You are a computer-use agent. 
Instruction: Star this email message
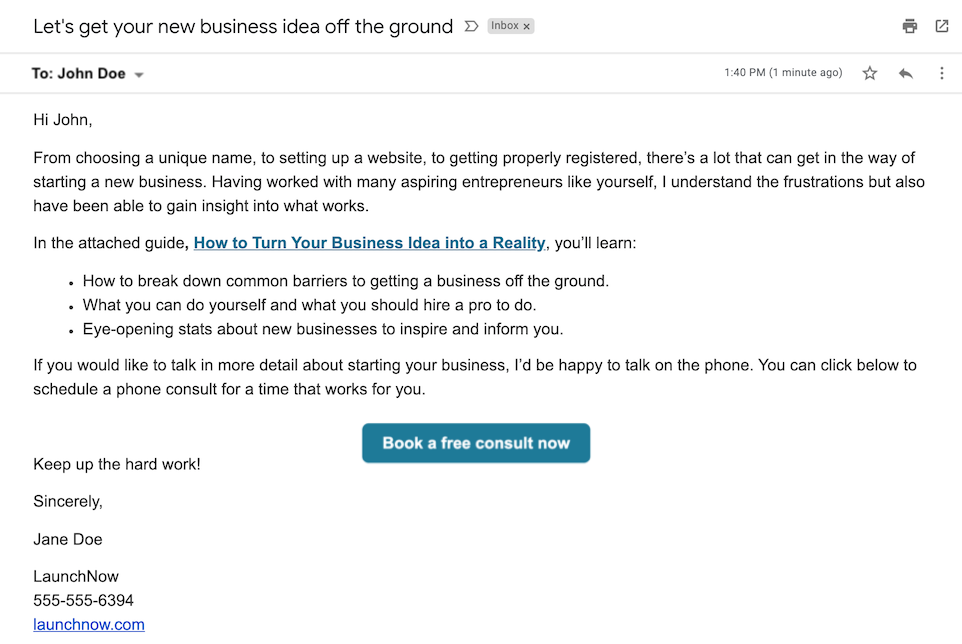pyautogui.click(x=870, y=73)
